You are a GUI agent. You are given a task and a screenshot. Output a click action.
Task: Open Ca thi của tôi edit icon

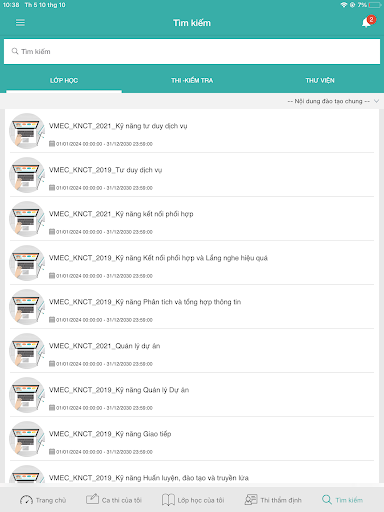[92, 499]
